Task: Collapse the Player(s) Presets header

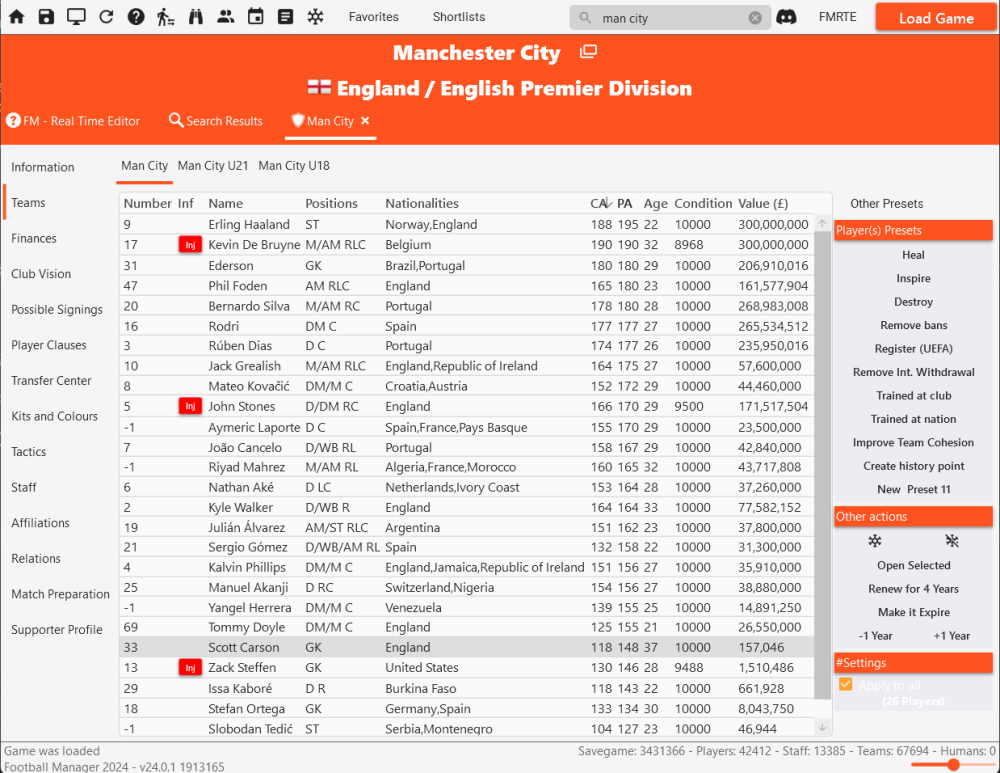Action: (x=913, y=230)
